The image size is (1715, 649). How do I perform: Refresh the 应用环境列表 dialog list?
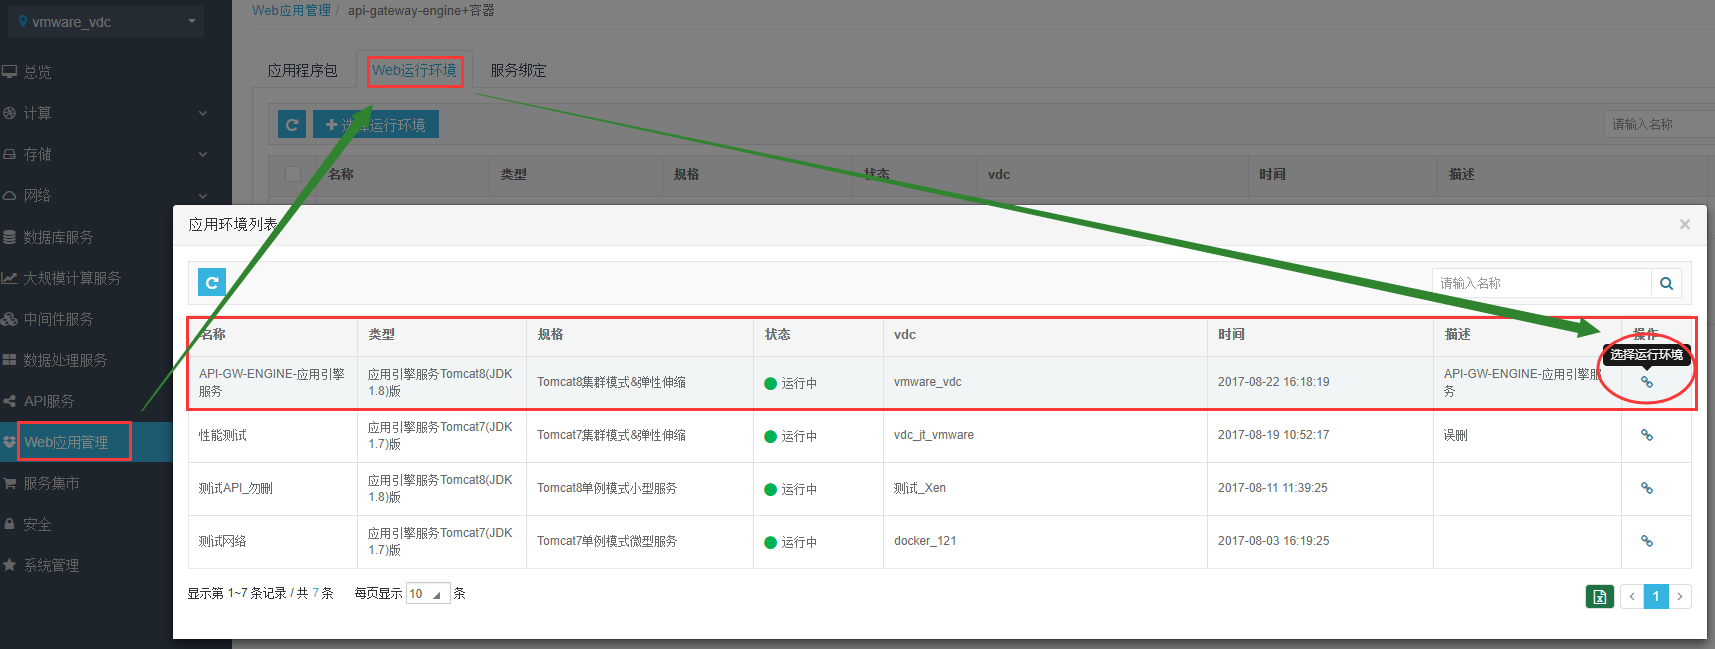point(212,283)
